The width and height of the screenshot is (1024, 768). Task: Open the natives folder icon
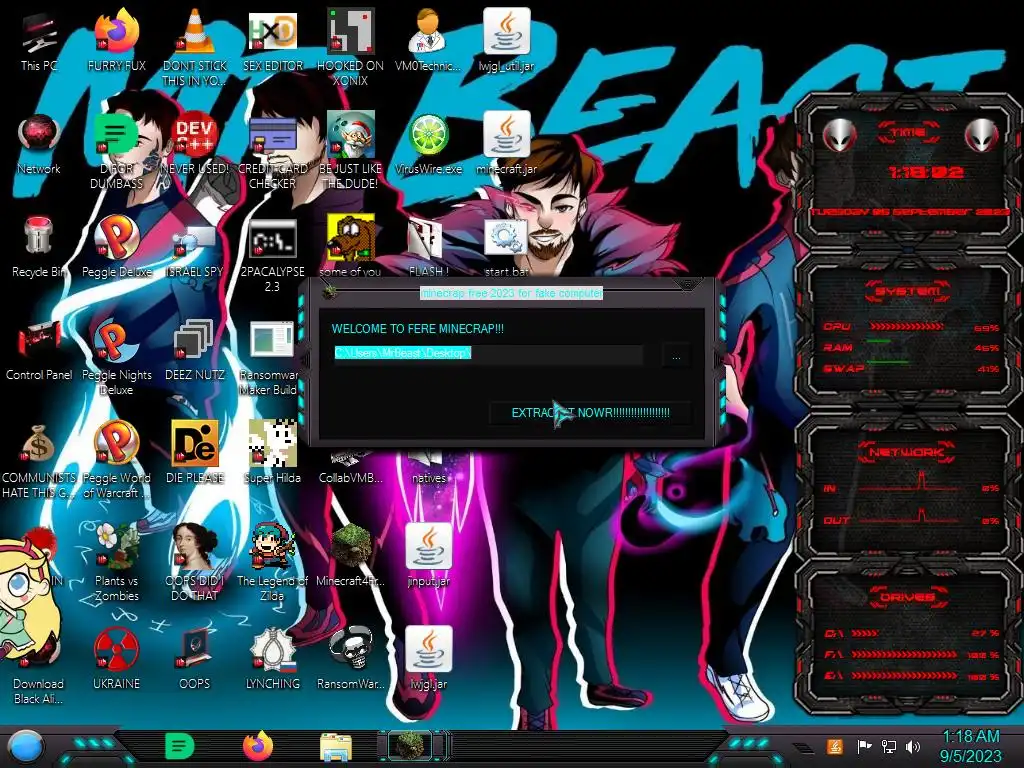[428, 466]
